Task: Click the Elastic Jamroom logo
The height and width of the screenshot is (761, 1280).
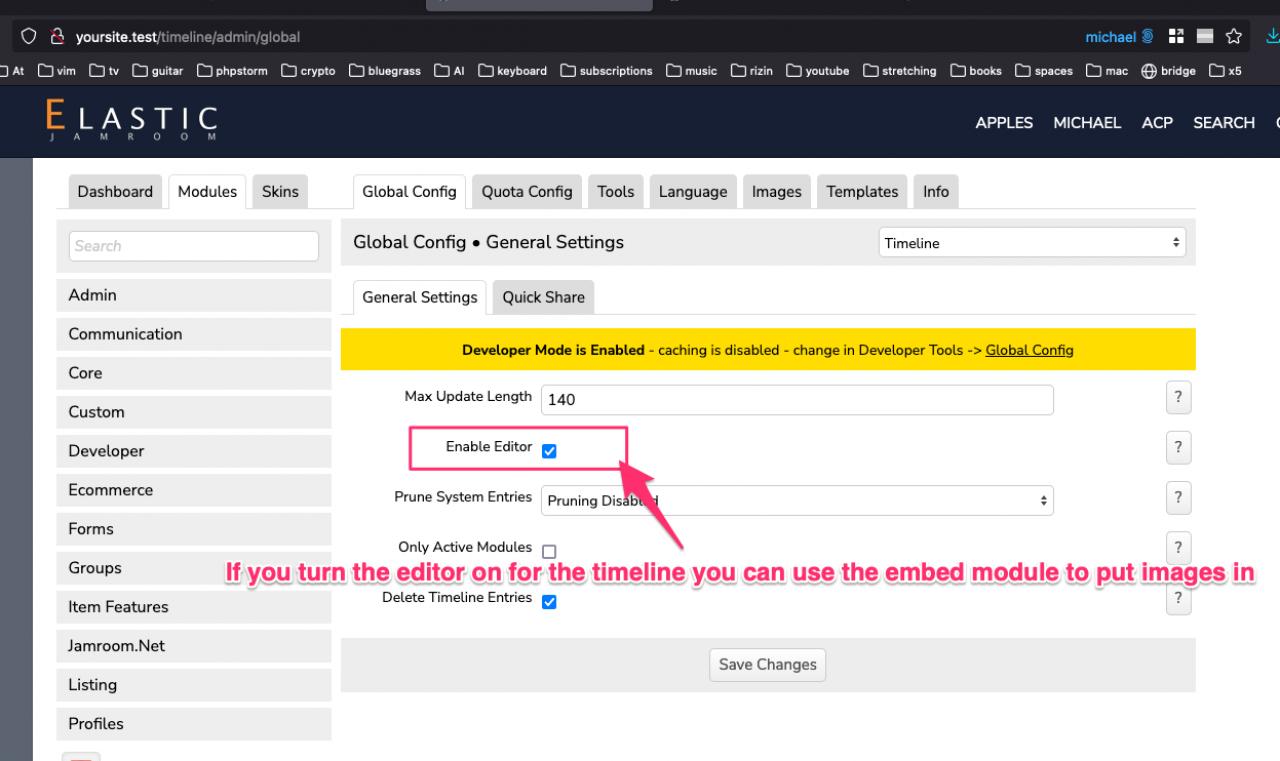Action: [x=131, y=123]
